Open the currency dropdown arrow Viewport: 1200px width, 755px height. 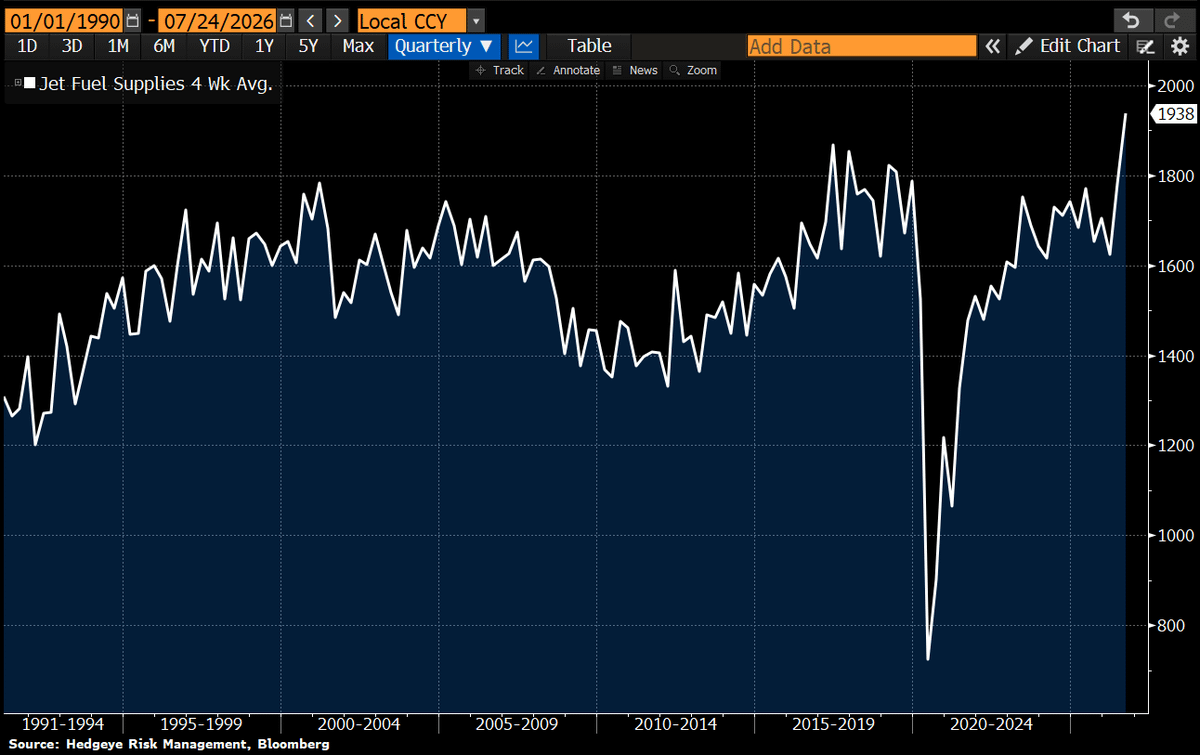click(x=475, y=20)
